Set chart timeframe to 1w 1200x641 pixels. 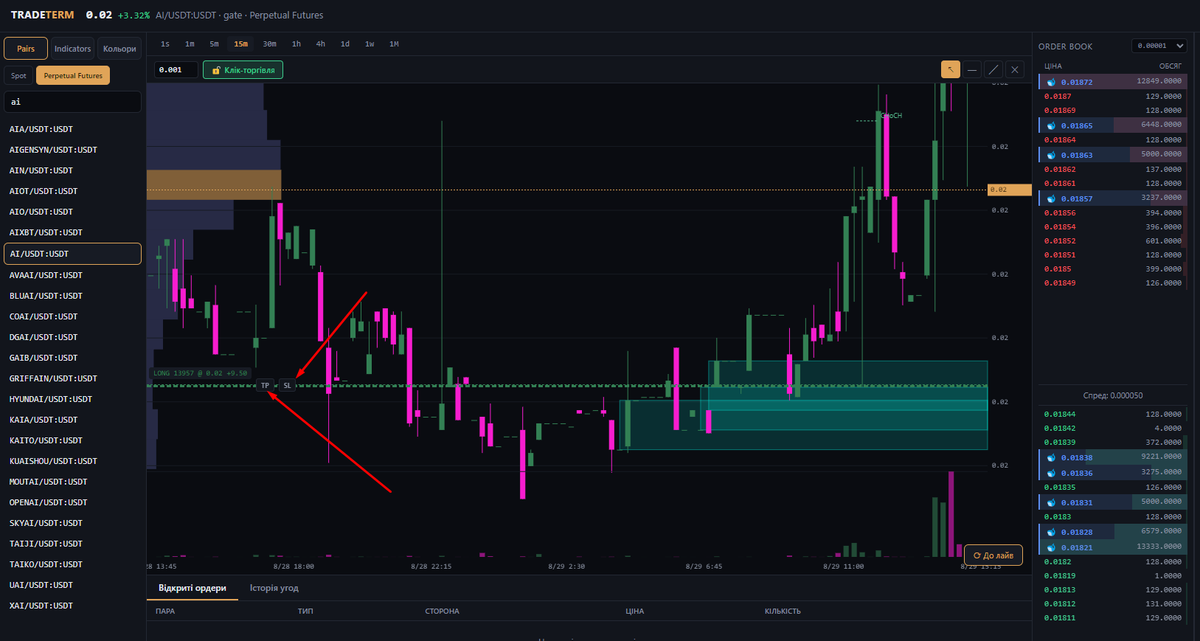(369, 44)
